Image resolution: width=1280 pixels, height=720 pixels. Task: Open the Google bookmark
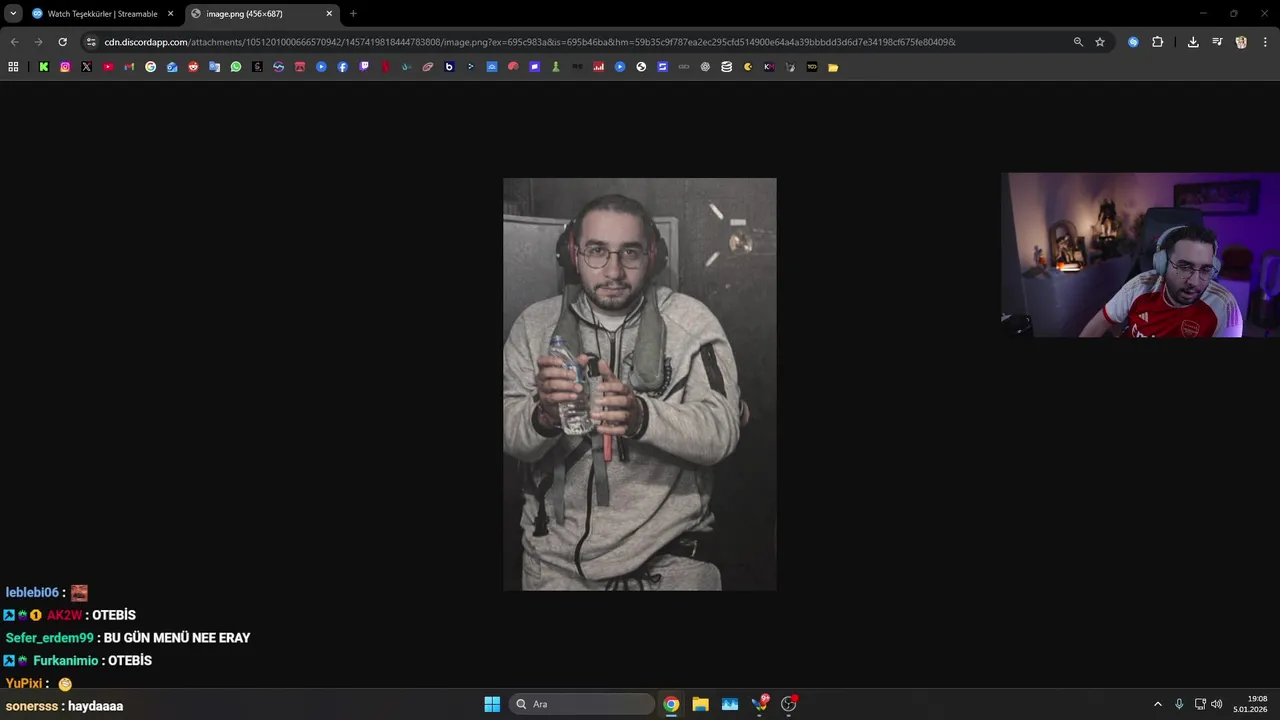click(x=150, y=67)
